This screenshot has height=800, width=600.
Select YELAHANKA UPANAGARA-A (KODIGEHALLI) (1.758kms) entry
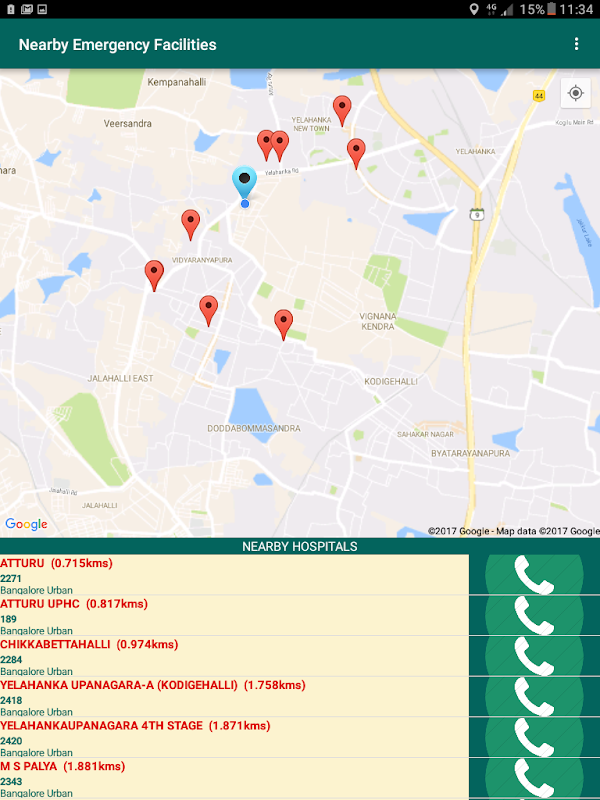(234, 696)
